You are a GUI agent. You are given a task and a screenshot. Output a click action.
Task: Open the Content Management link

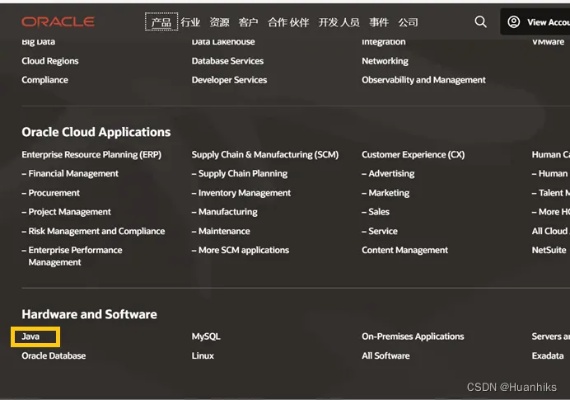(x=405, y=250)
